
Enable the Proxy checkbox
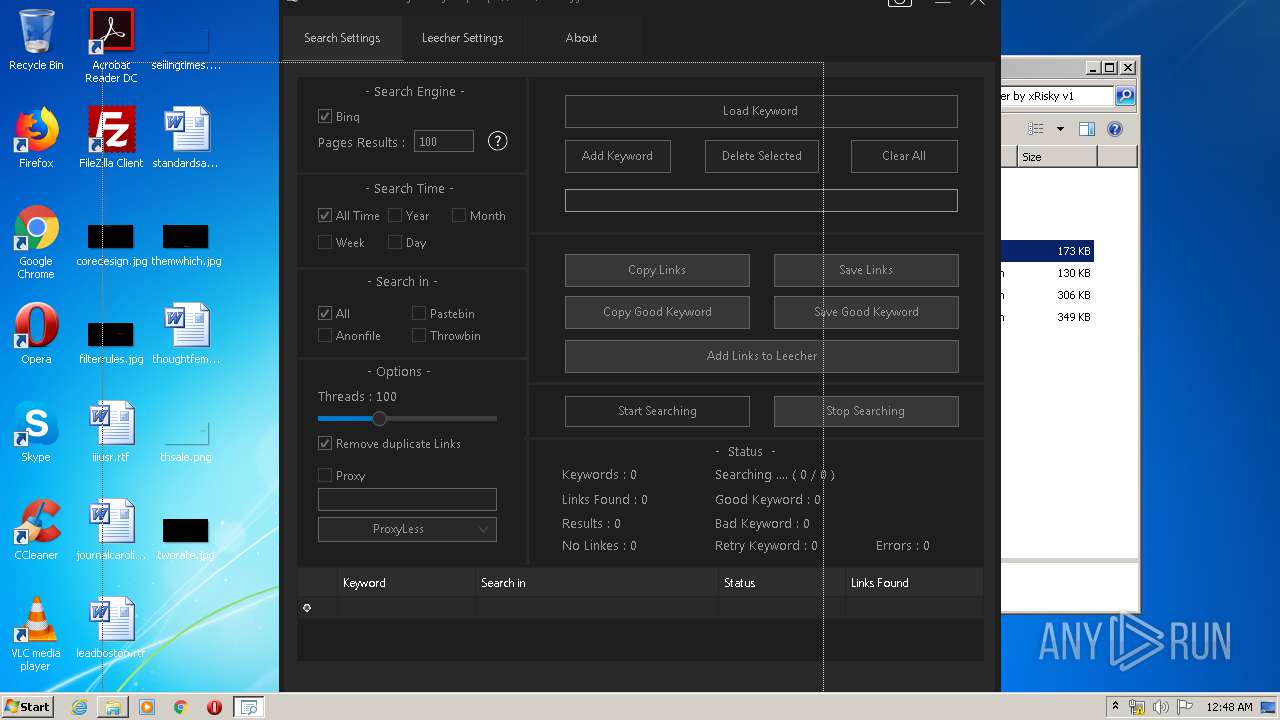[325, 475]
